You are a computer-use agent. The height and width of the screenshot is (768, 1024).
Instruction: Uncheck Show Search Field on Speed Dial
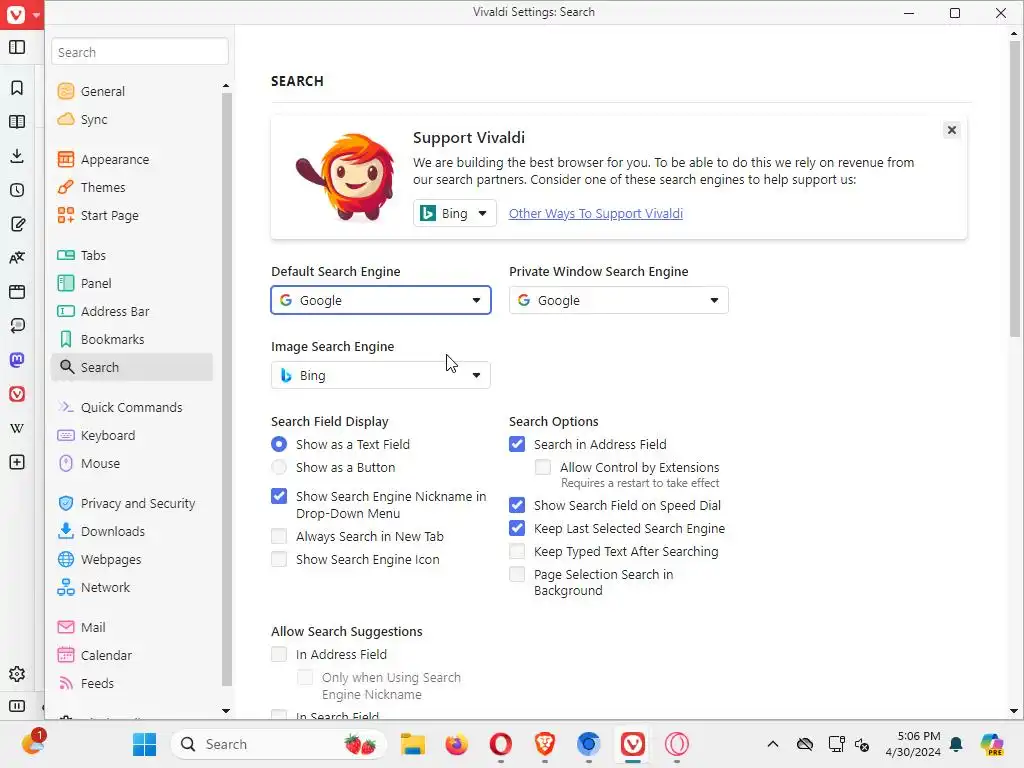point(517,505)
